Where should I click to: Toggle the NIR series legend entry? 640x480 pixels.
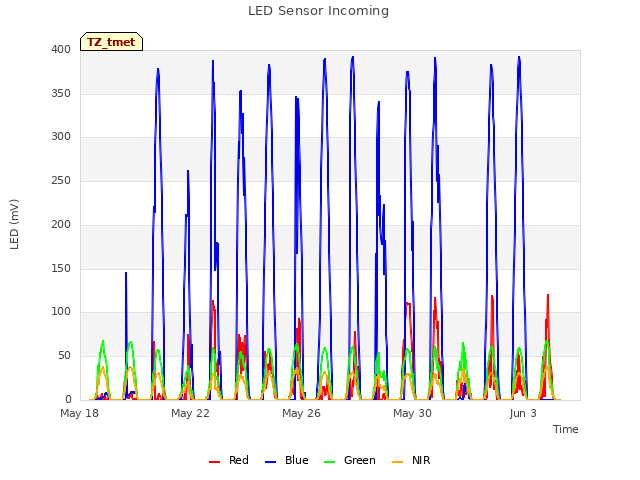(x=411, y=460)
